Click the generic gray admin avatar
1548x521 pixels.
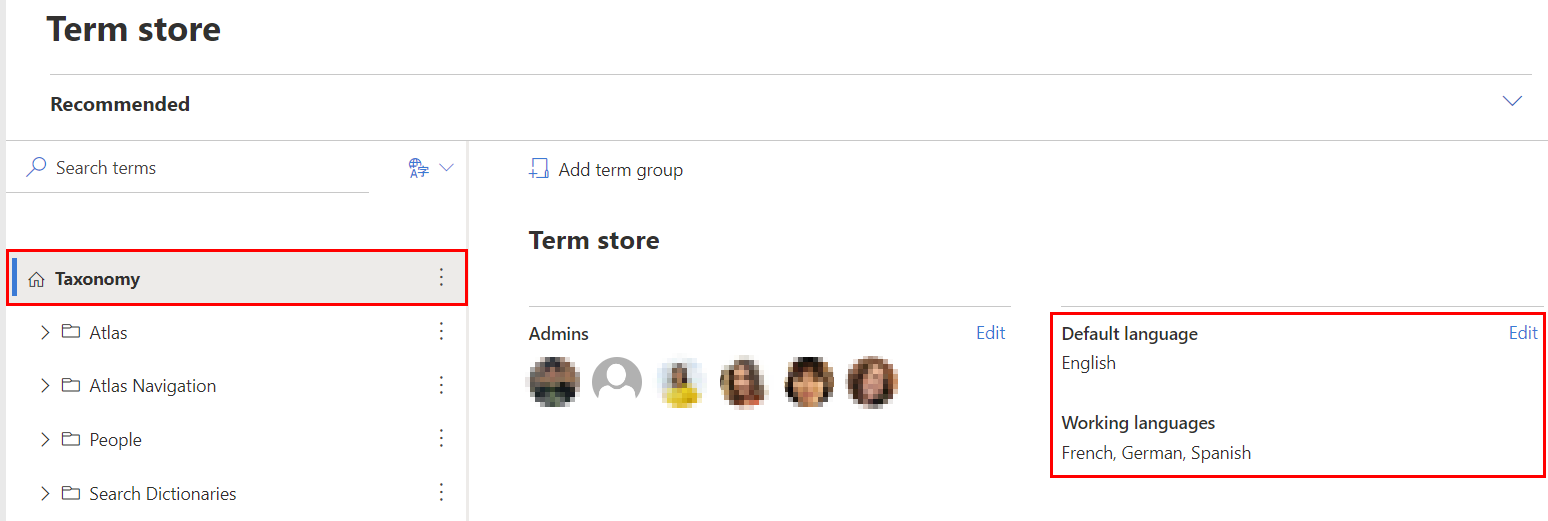[617, 381]
